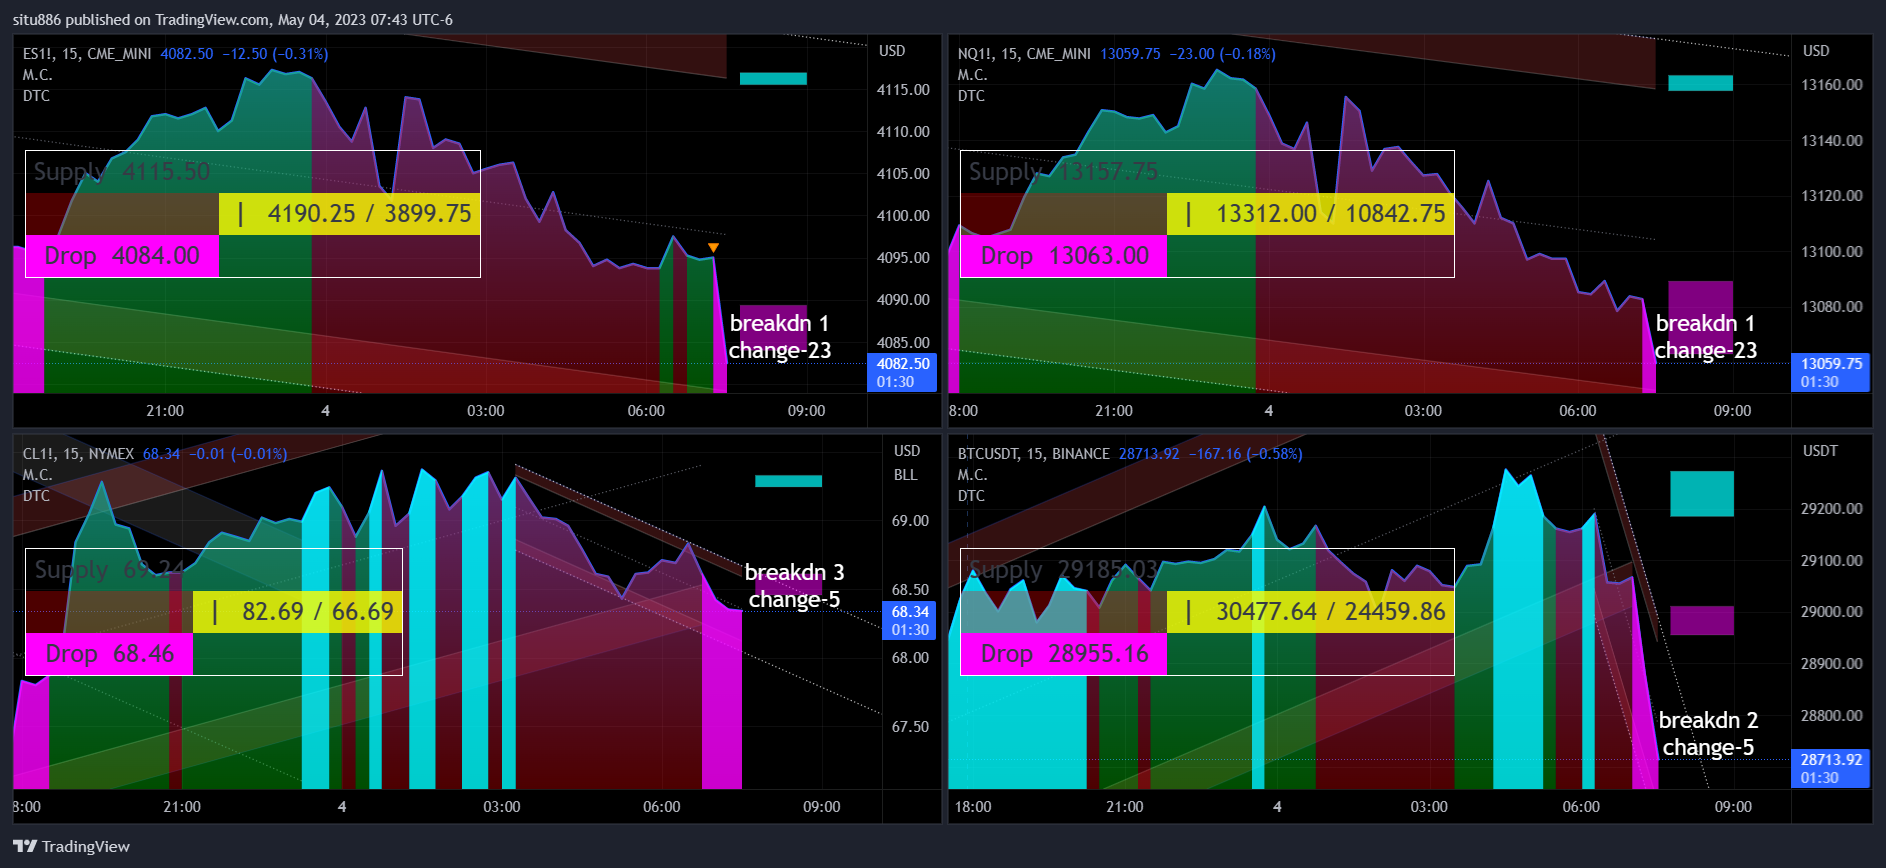This screenshot has height=868, width=1886.
Task: Open the NQ1!, 15, CME_MINI symbol title
Action: (x=1024, y=54)
